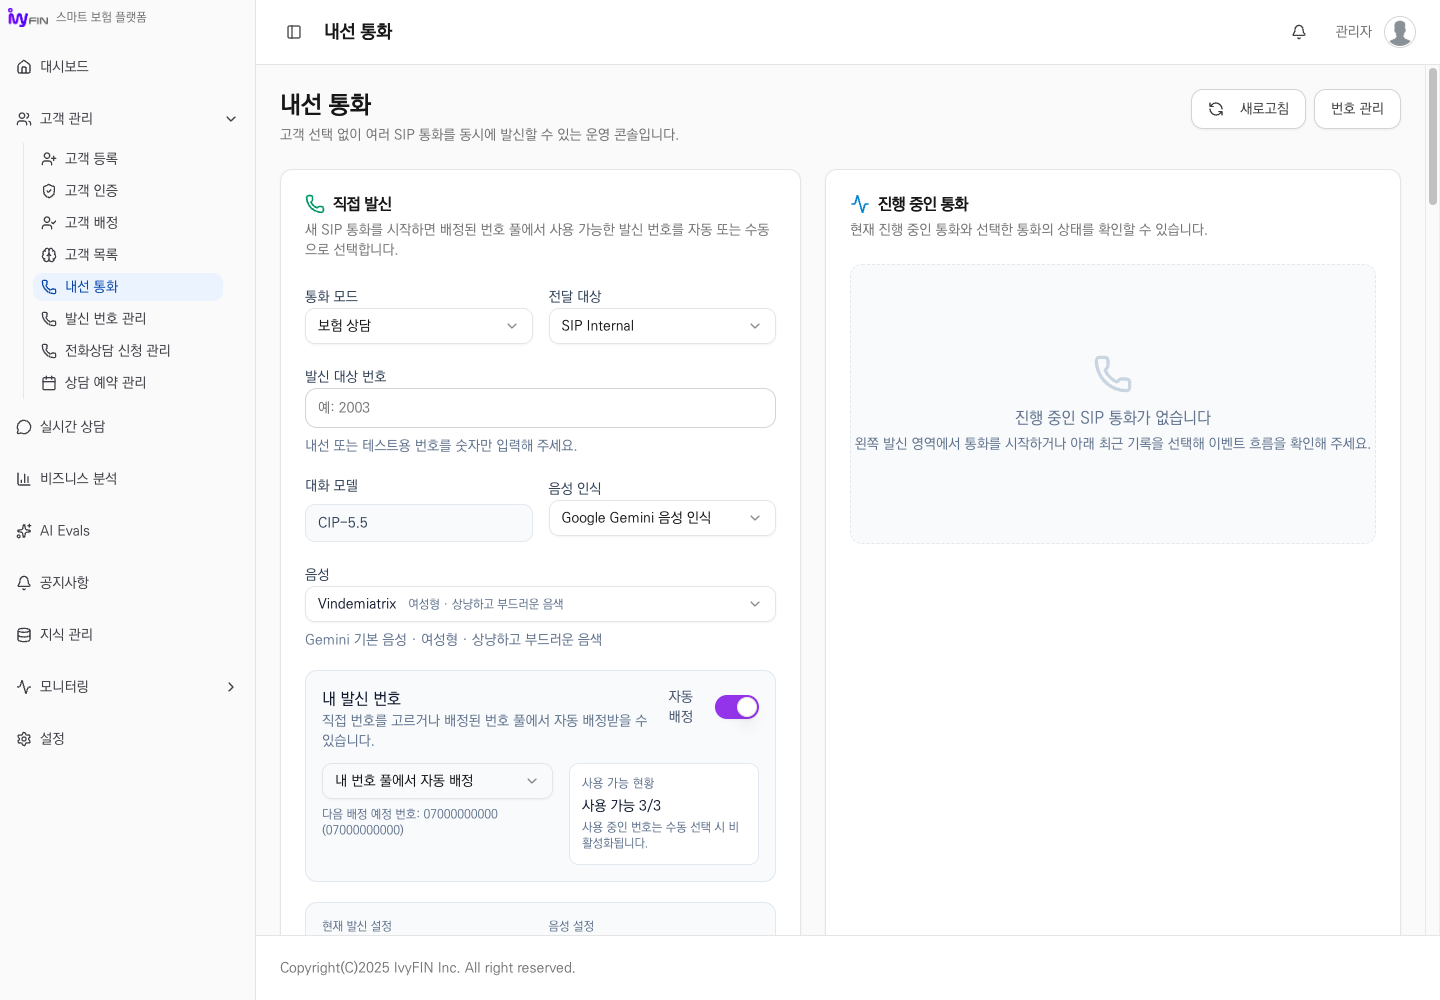1440x1000 pixels.
Task: Click the 관리자 username label
Action: [x=1354, y=32]
